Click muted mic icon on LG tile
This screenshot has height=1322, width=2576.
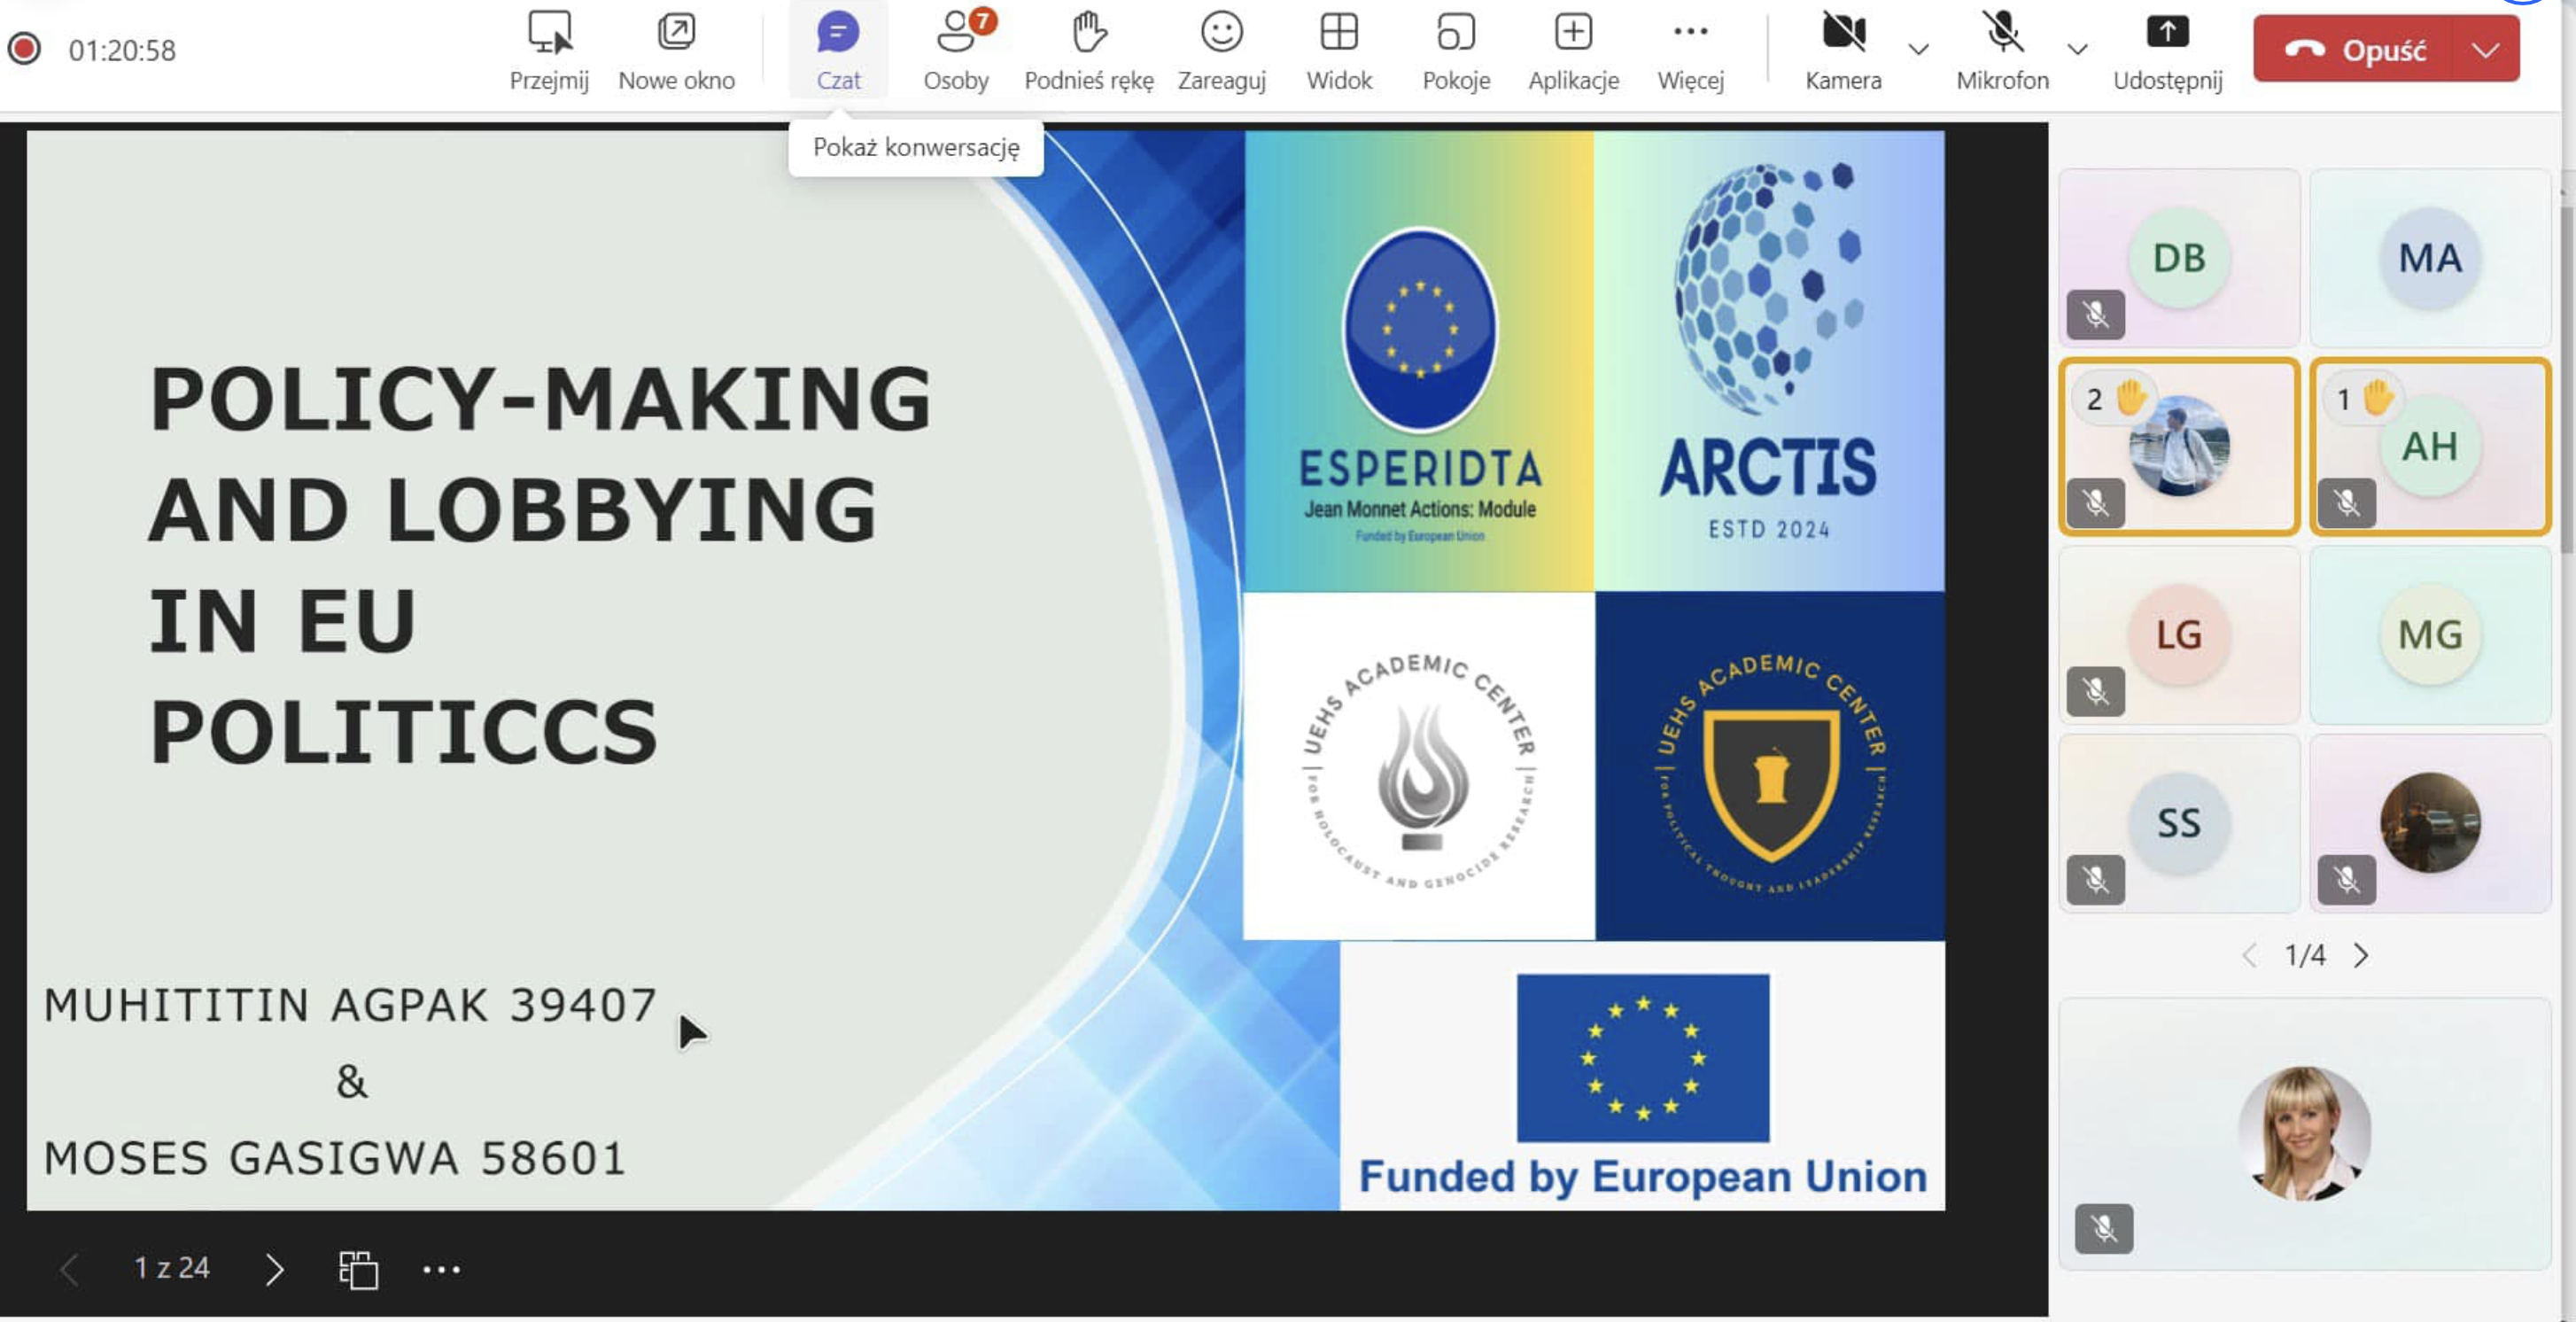pyautogui.click(x=2096, y=691)
